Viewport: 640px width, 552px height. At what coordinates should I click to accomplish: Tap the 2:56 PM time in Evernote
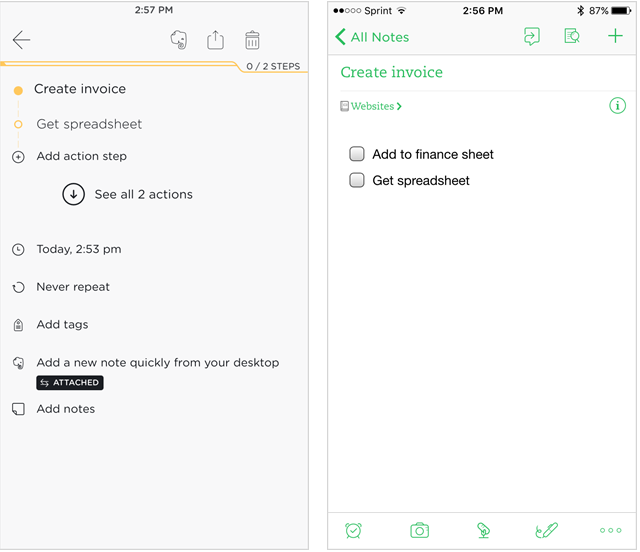click(482, 11)
